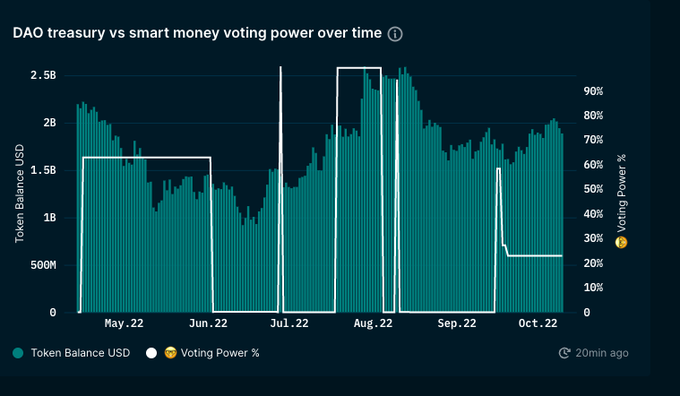This screenshot has height=396, width=680.
Task: Click the Sep.22 x-axis label
Action: [x=457, y=324]
